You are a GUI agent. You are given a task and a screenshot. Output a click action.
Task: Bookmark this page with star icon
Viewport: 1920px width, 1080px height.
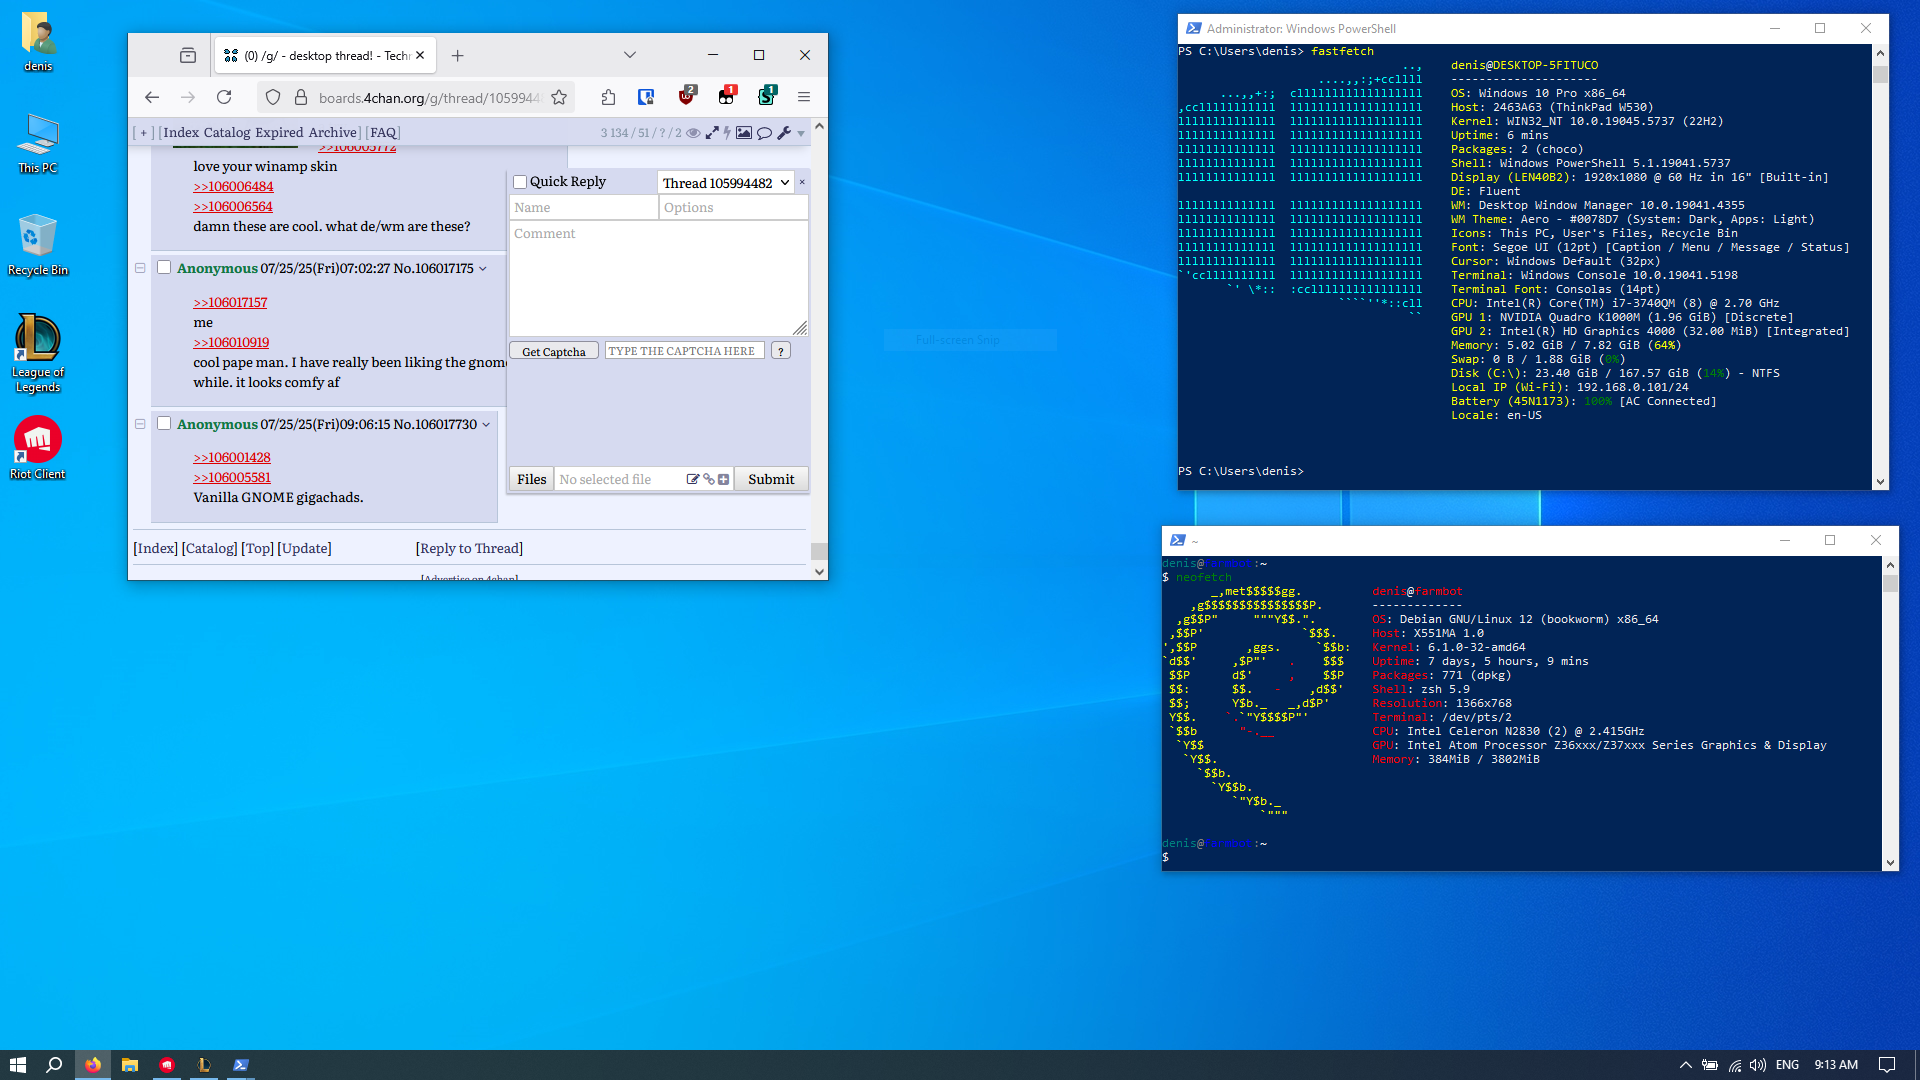(559, 97)
